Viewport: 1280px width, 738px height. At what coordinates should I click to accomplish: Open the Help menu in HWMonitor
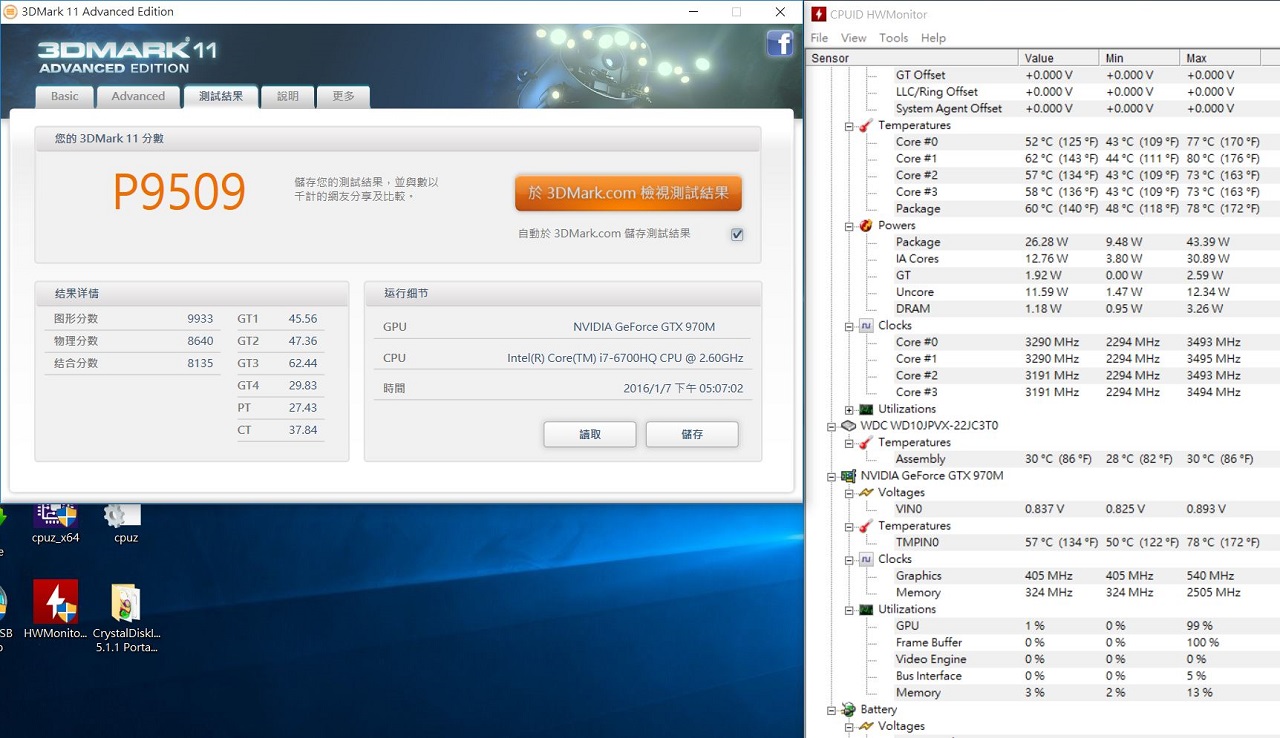tap(933, 38)
